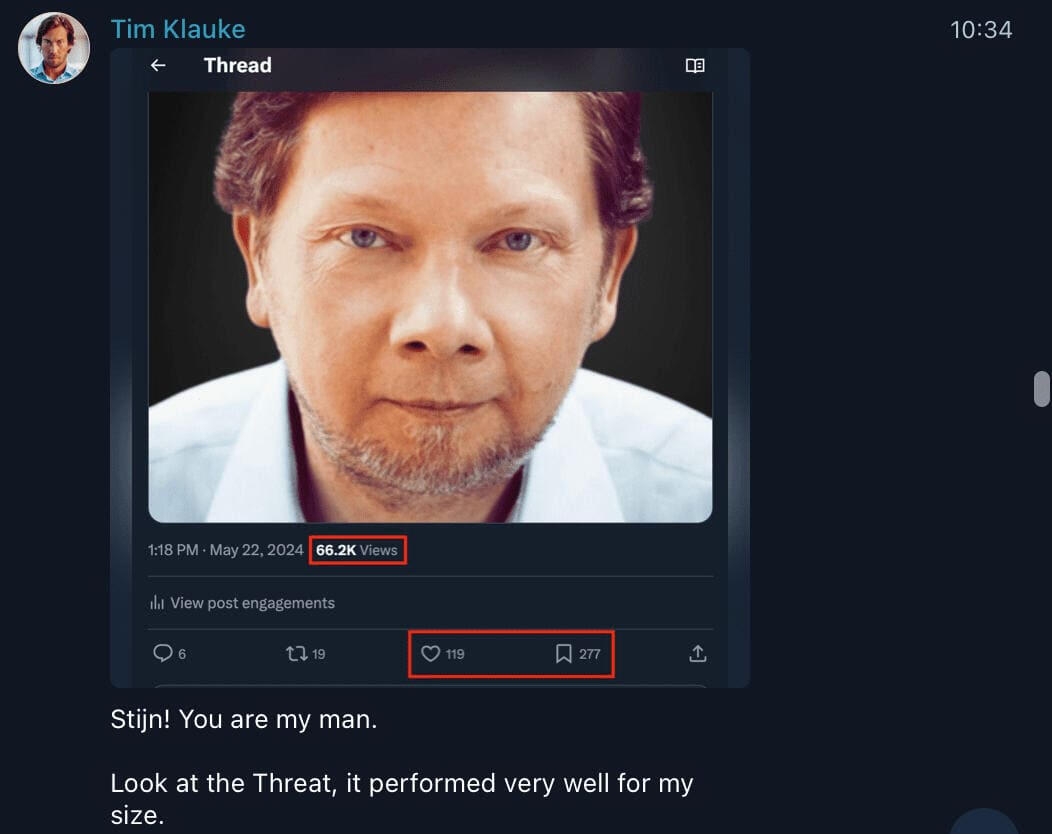
Task: Click the Thread header title
Action: [237, 66]
